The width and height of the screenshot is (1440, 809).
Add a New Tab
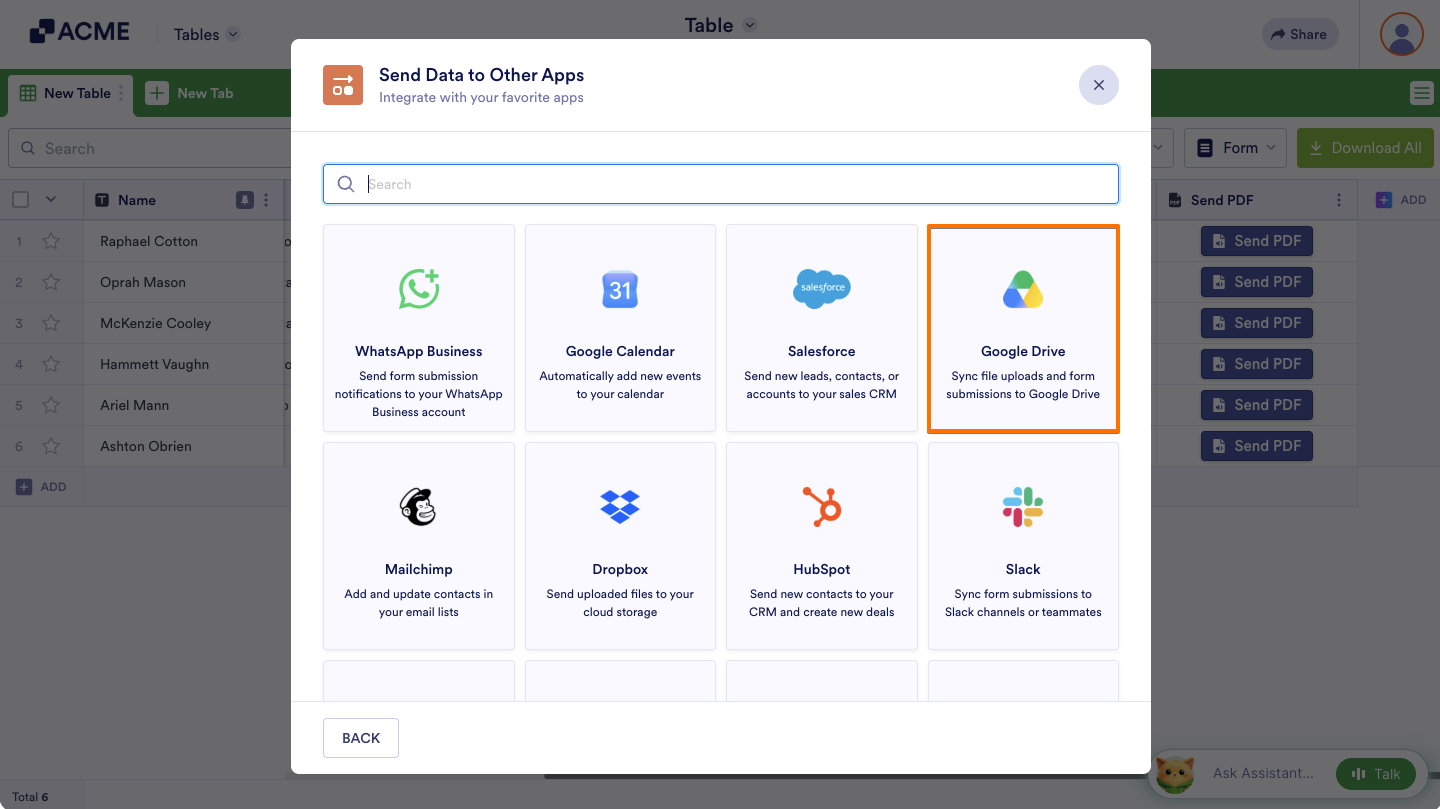[x=190, y=93]
